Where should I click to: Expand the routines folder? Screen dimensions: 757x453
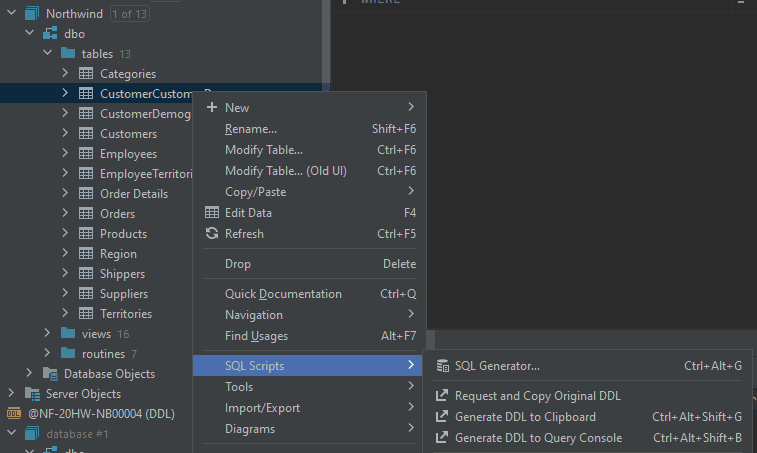pyautogui.click(x=47, y=354)
